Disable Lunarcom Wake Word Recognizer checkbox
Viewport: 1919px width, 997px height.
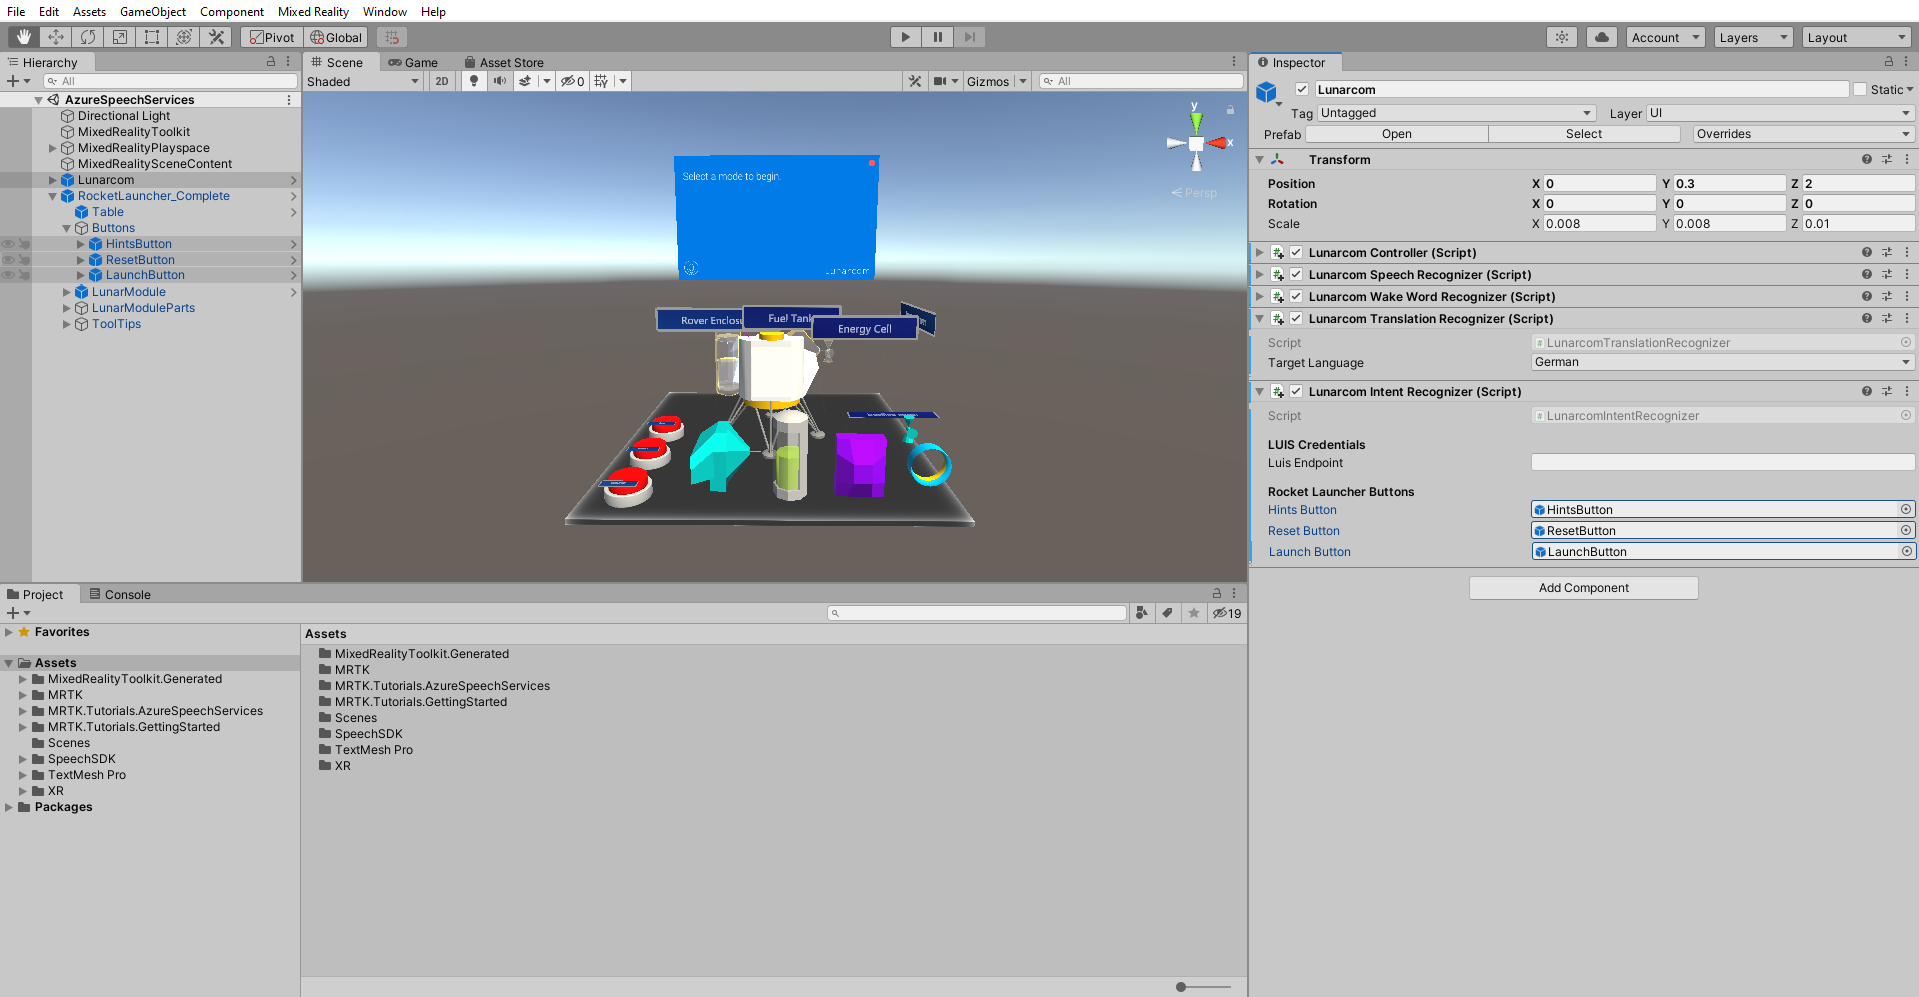point(1296,296)
